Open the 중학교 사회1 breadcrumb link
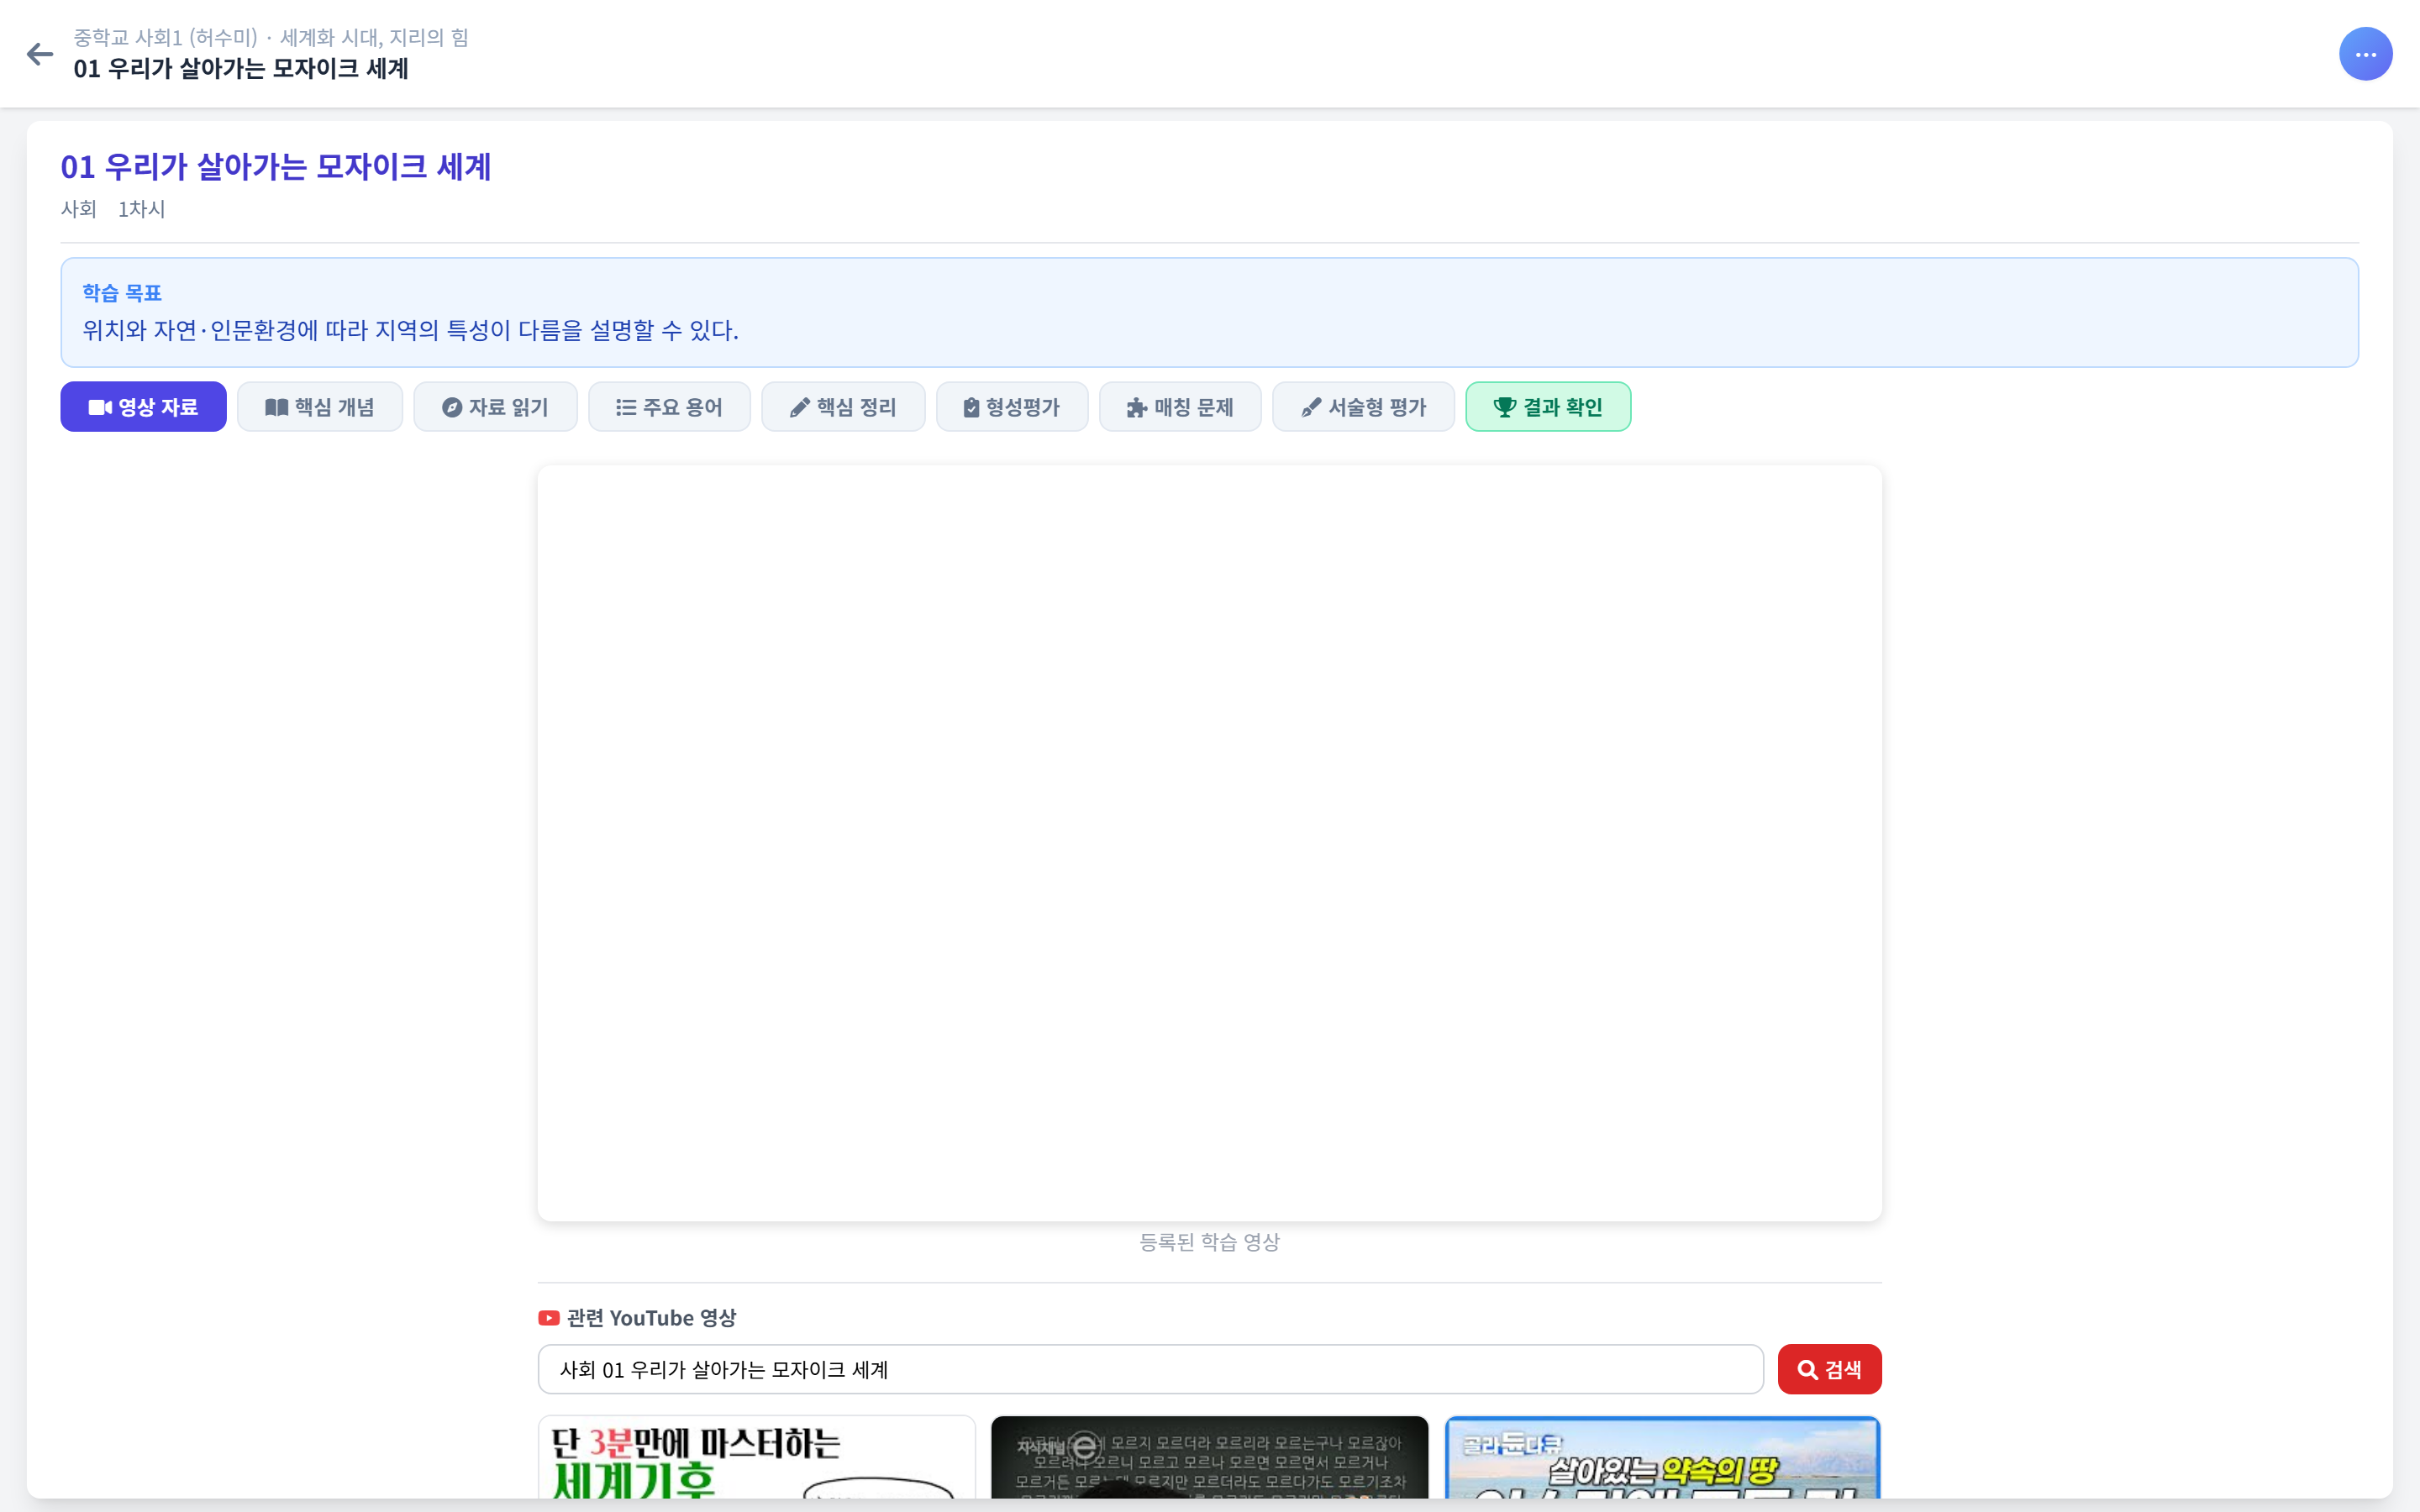The image size is (2420, 1512). [166, 37]
